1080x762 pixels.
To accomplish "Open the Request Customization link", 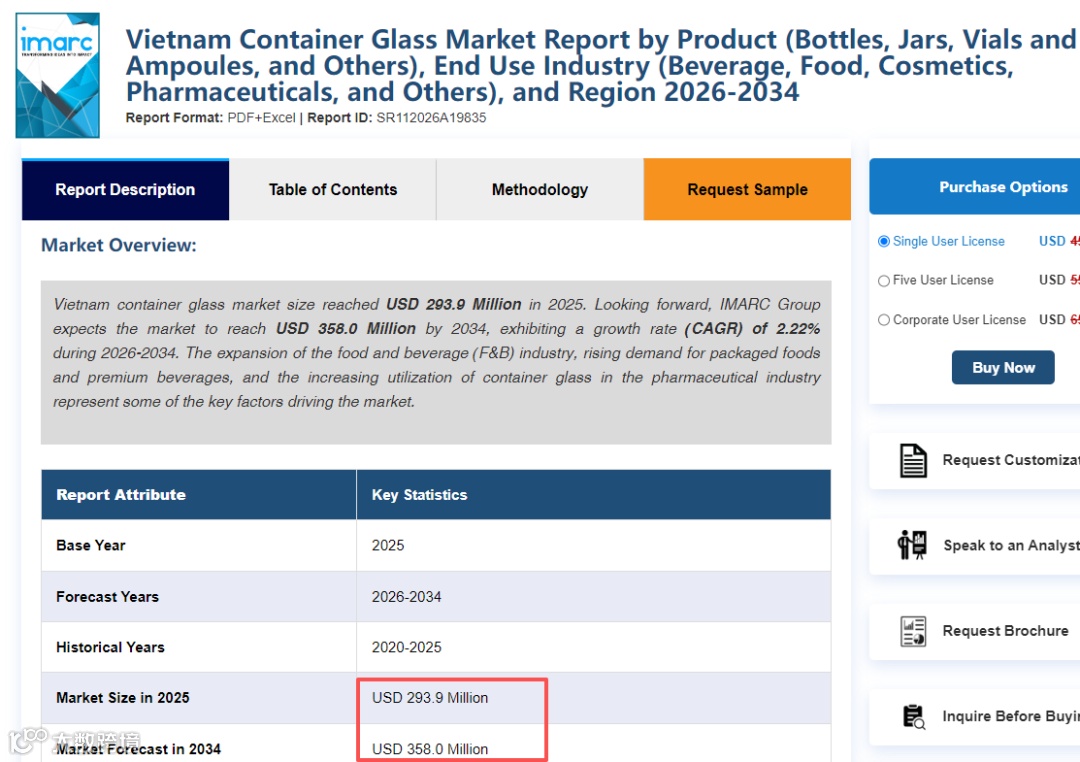I will (1010, 460).
